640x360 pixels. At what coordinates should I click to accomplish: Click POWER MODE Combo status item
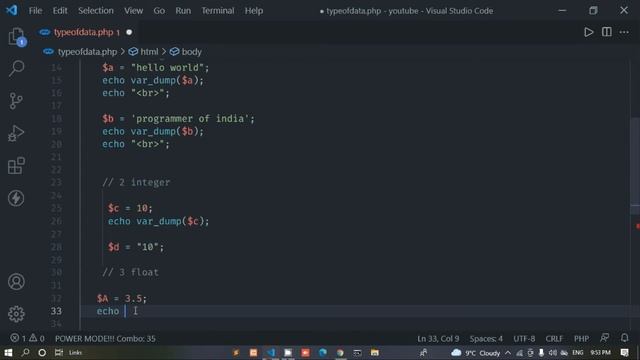coord(105,338)
